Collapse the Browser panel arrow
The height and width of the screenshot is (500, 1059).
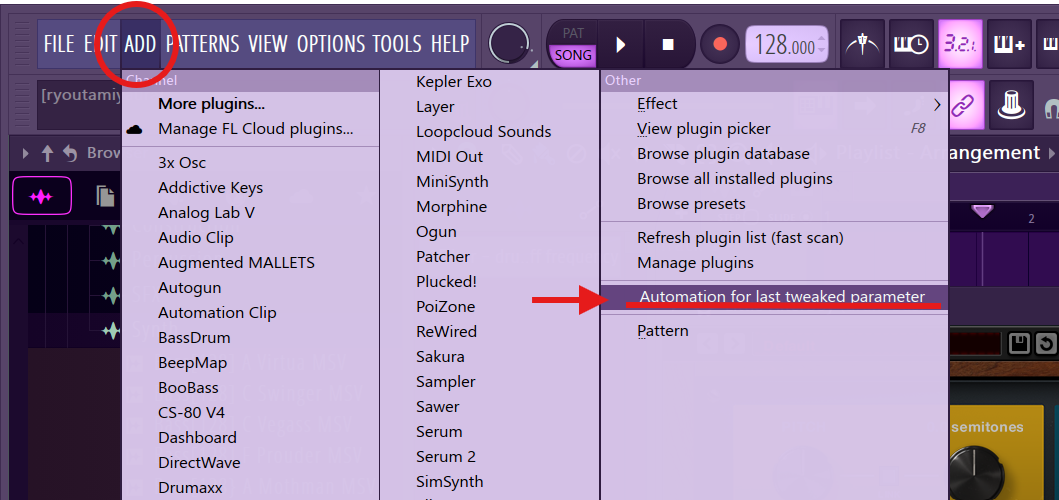pos(26,153)
